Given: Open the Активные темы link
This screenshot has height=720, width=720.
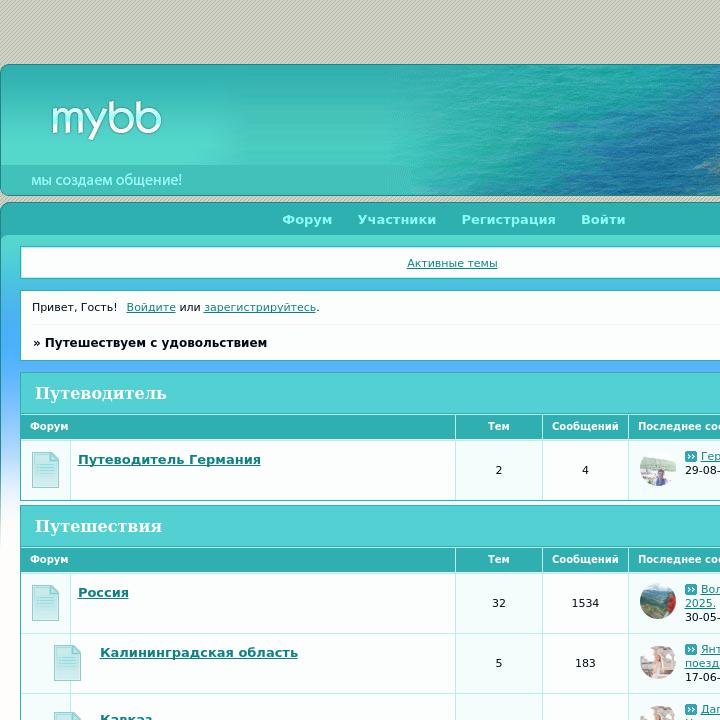Looking at the screenshot, I should pos(452,263).
